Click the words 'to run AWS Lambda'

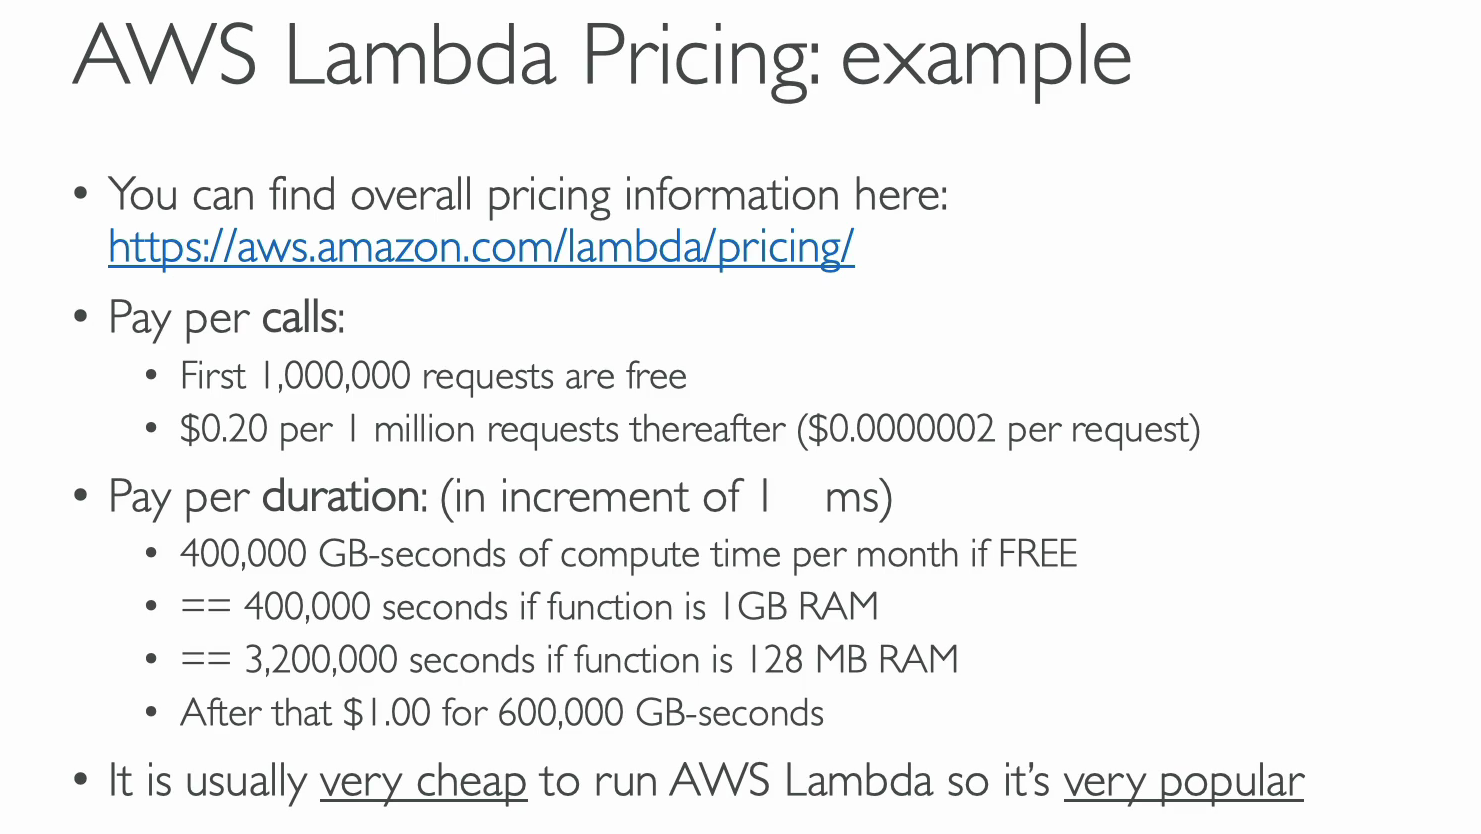[x=736, y=780]
